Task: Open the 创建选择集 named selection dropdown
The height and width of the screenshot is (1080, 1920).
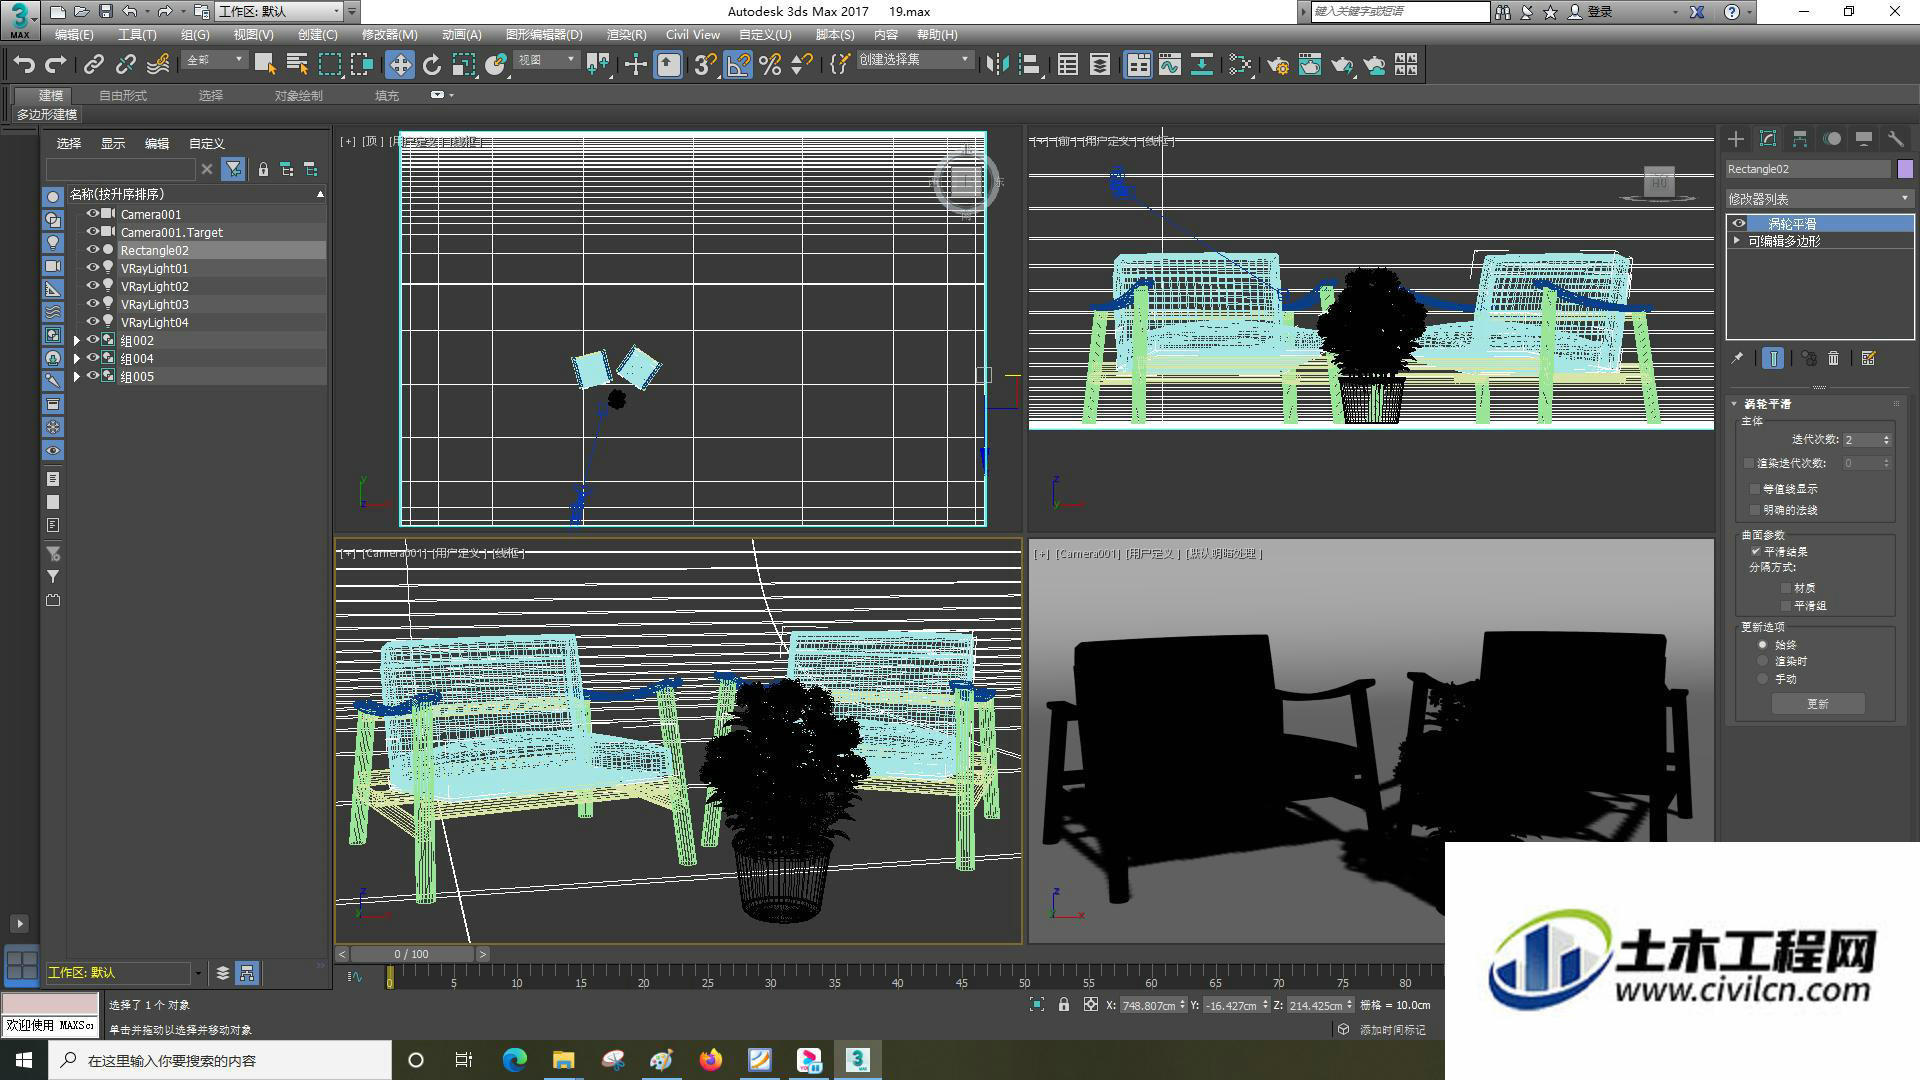Action: pos(915,60)
